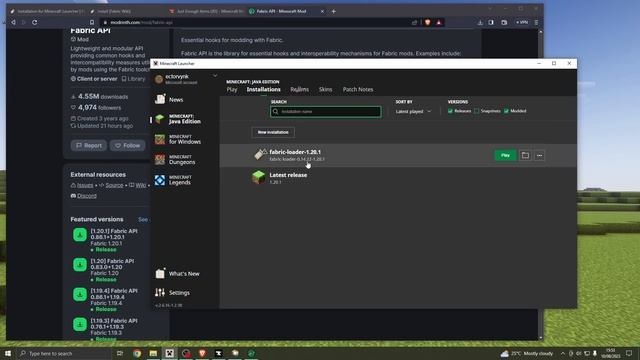Open launcher Settings
Screen dimensions: 640x360
(173, 292)
